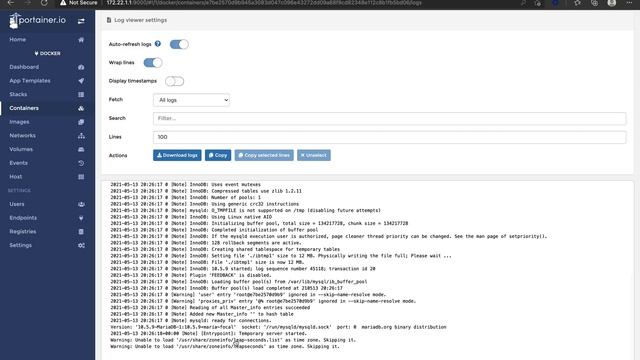
Task: Click the Lines field showing 100
Action: (389, 137)
